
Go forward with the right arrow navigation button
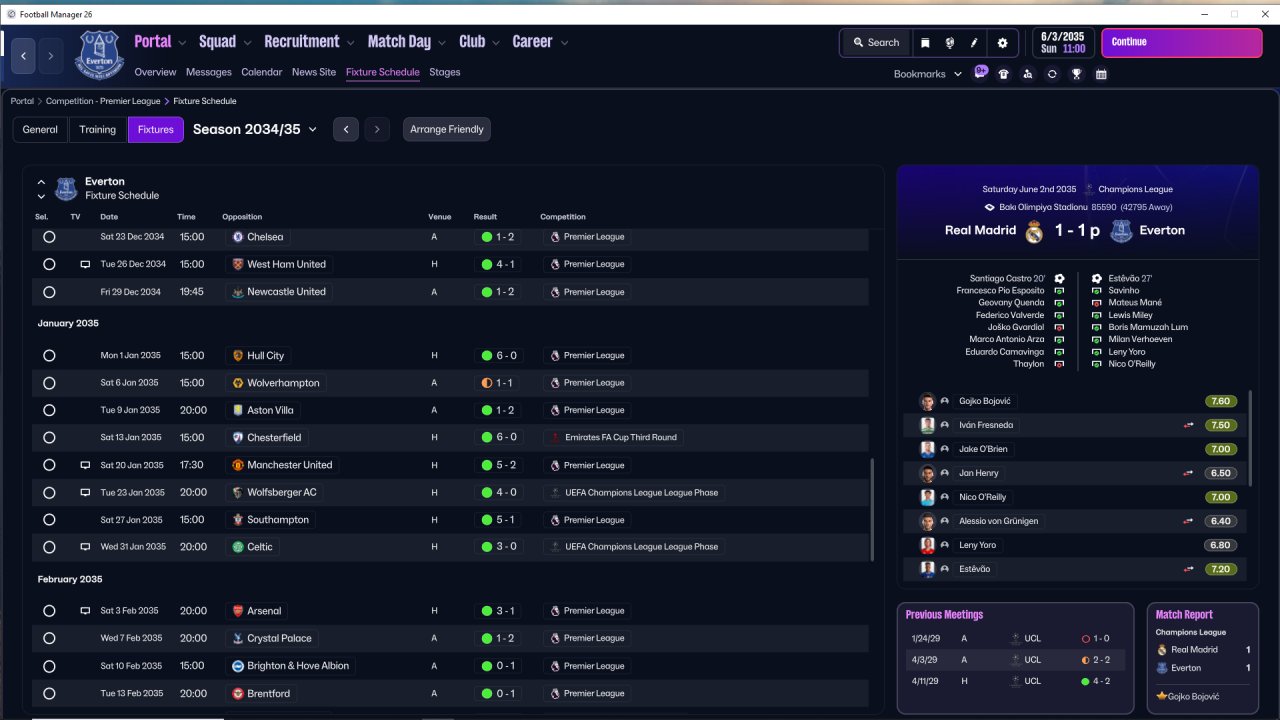(51, 56)
